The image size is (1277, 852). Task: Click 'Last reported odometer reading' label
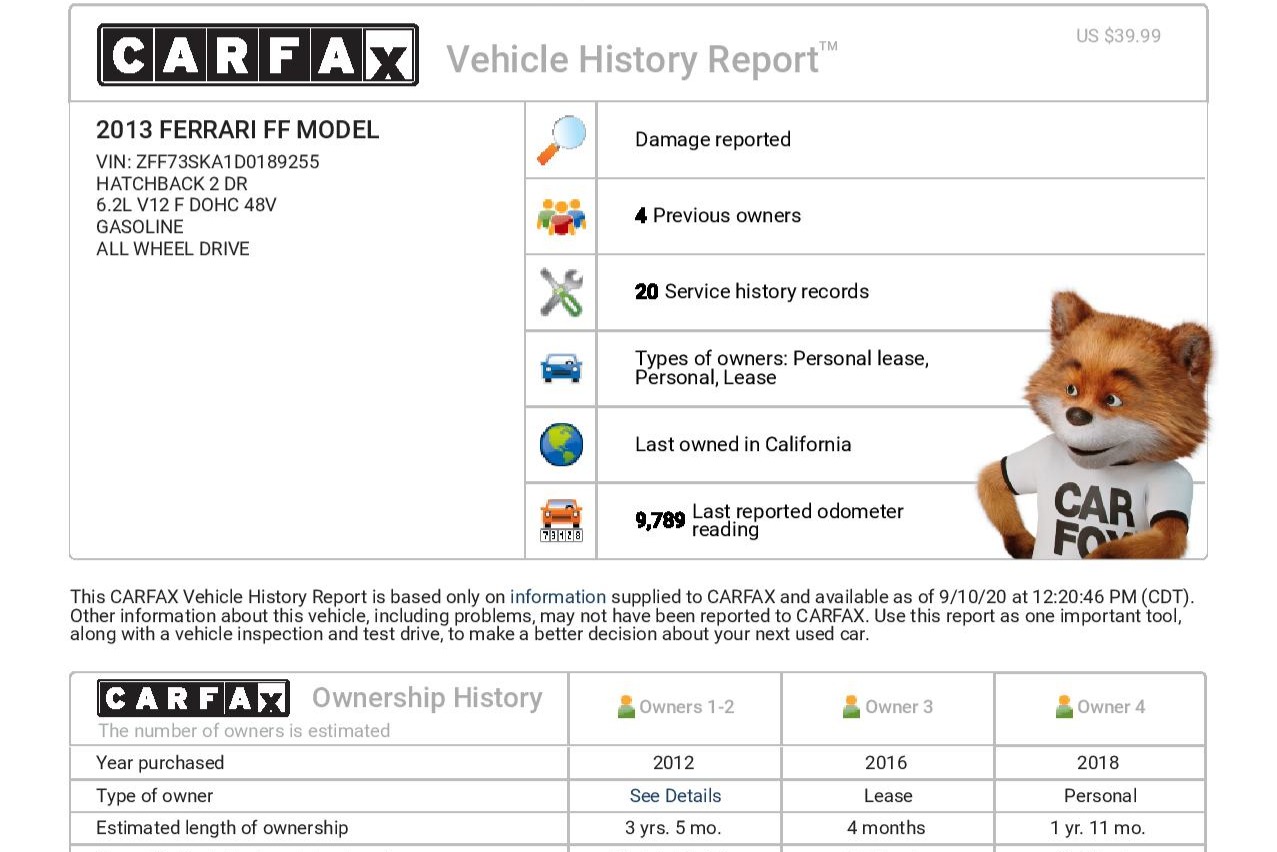(x=798, y=520)
